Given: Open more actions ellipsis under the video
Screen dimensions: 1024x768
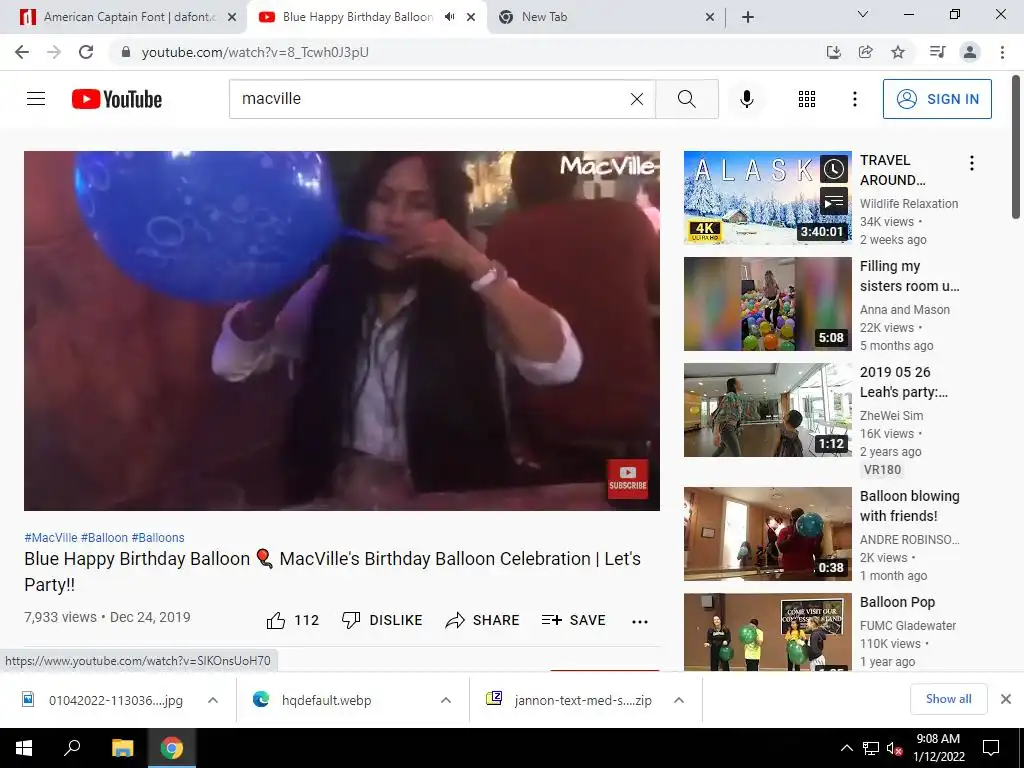Looking at the screenshot, I should tap(640, 621).
